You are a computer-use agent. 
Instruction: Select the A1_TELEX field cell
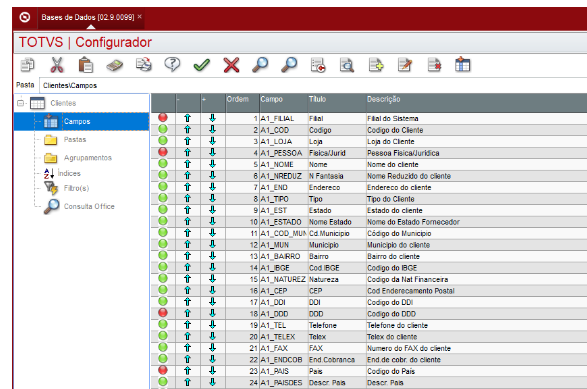coord(283,337)
